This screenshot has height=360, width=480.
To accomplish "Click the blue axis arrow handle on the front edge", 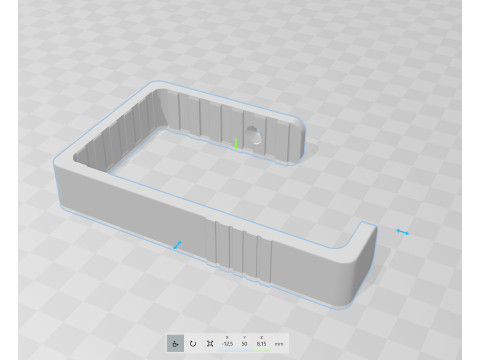I will [177, 245].
